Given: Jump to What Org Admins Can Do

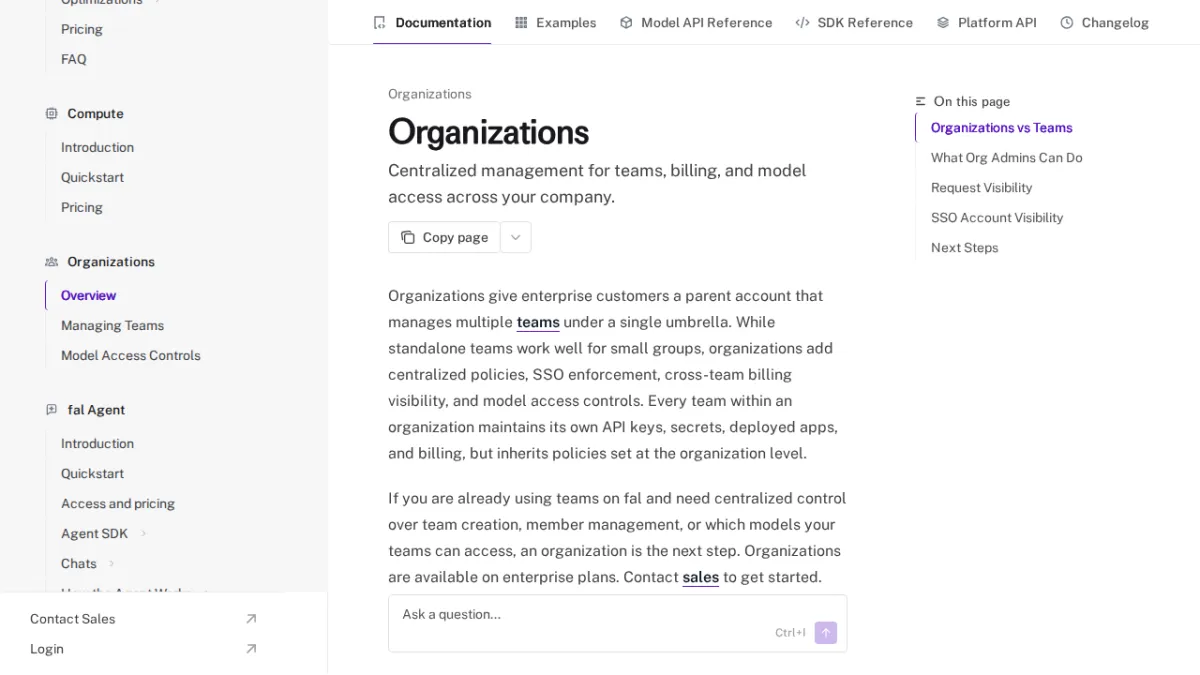Looking at the screenshot, I should tap(1007, 158).
